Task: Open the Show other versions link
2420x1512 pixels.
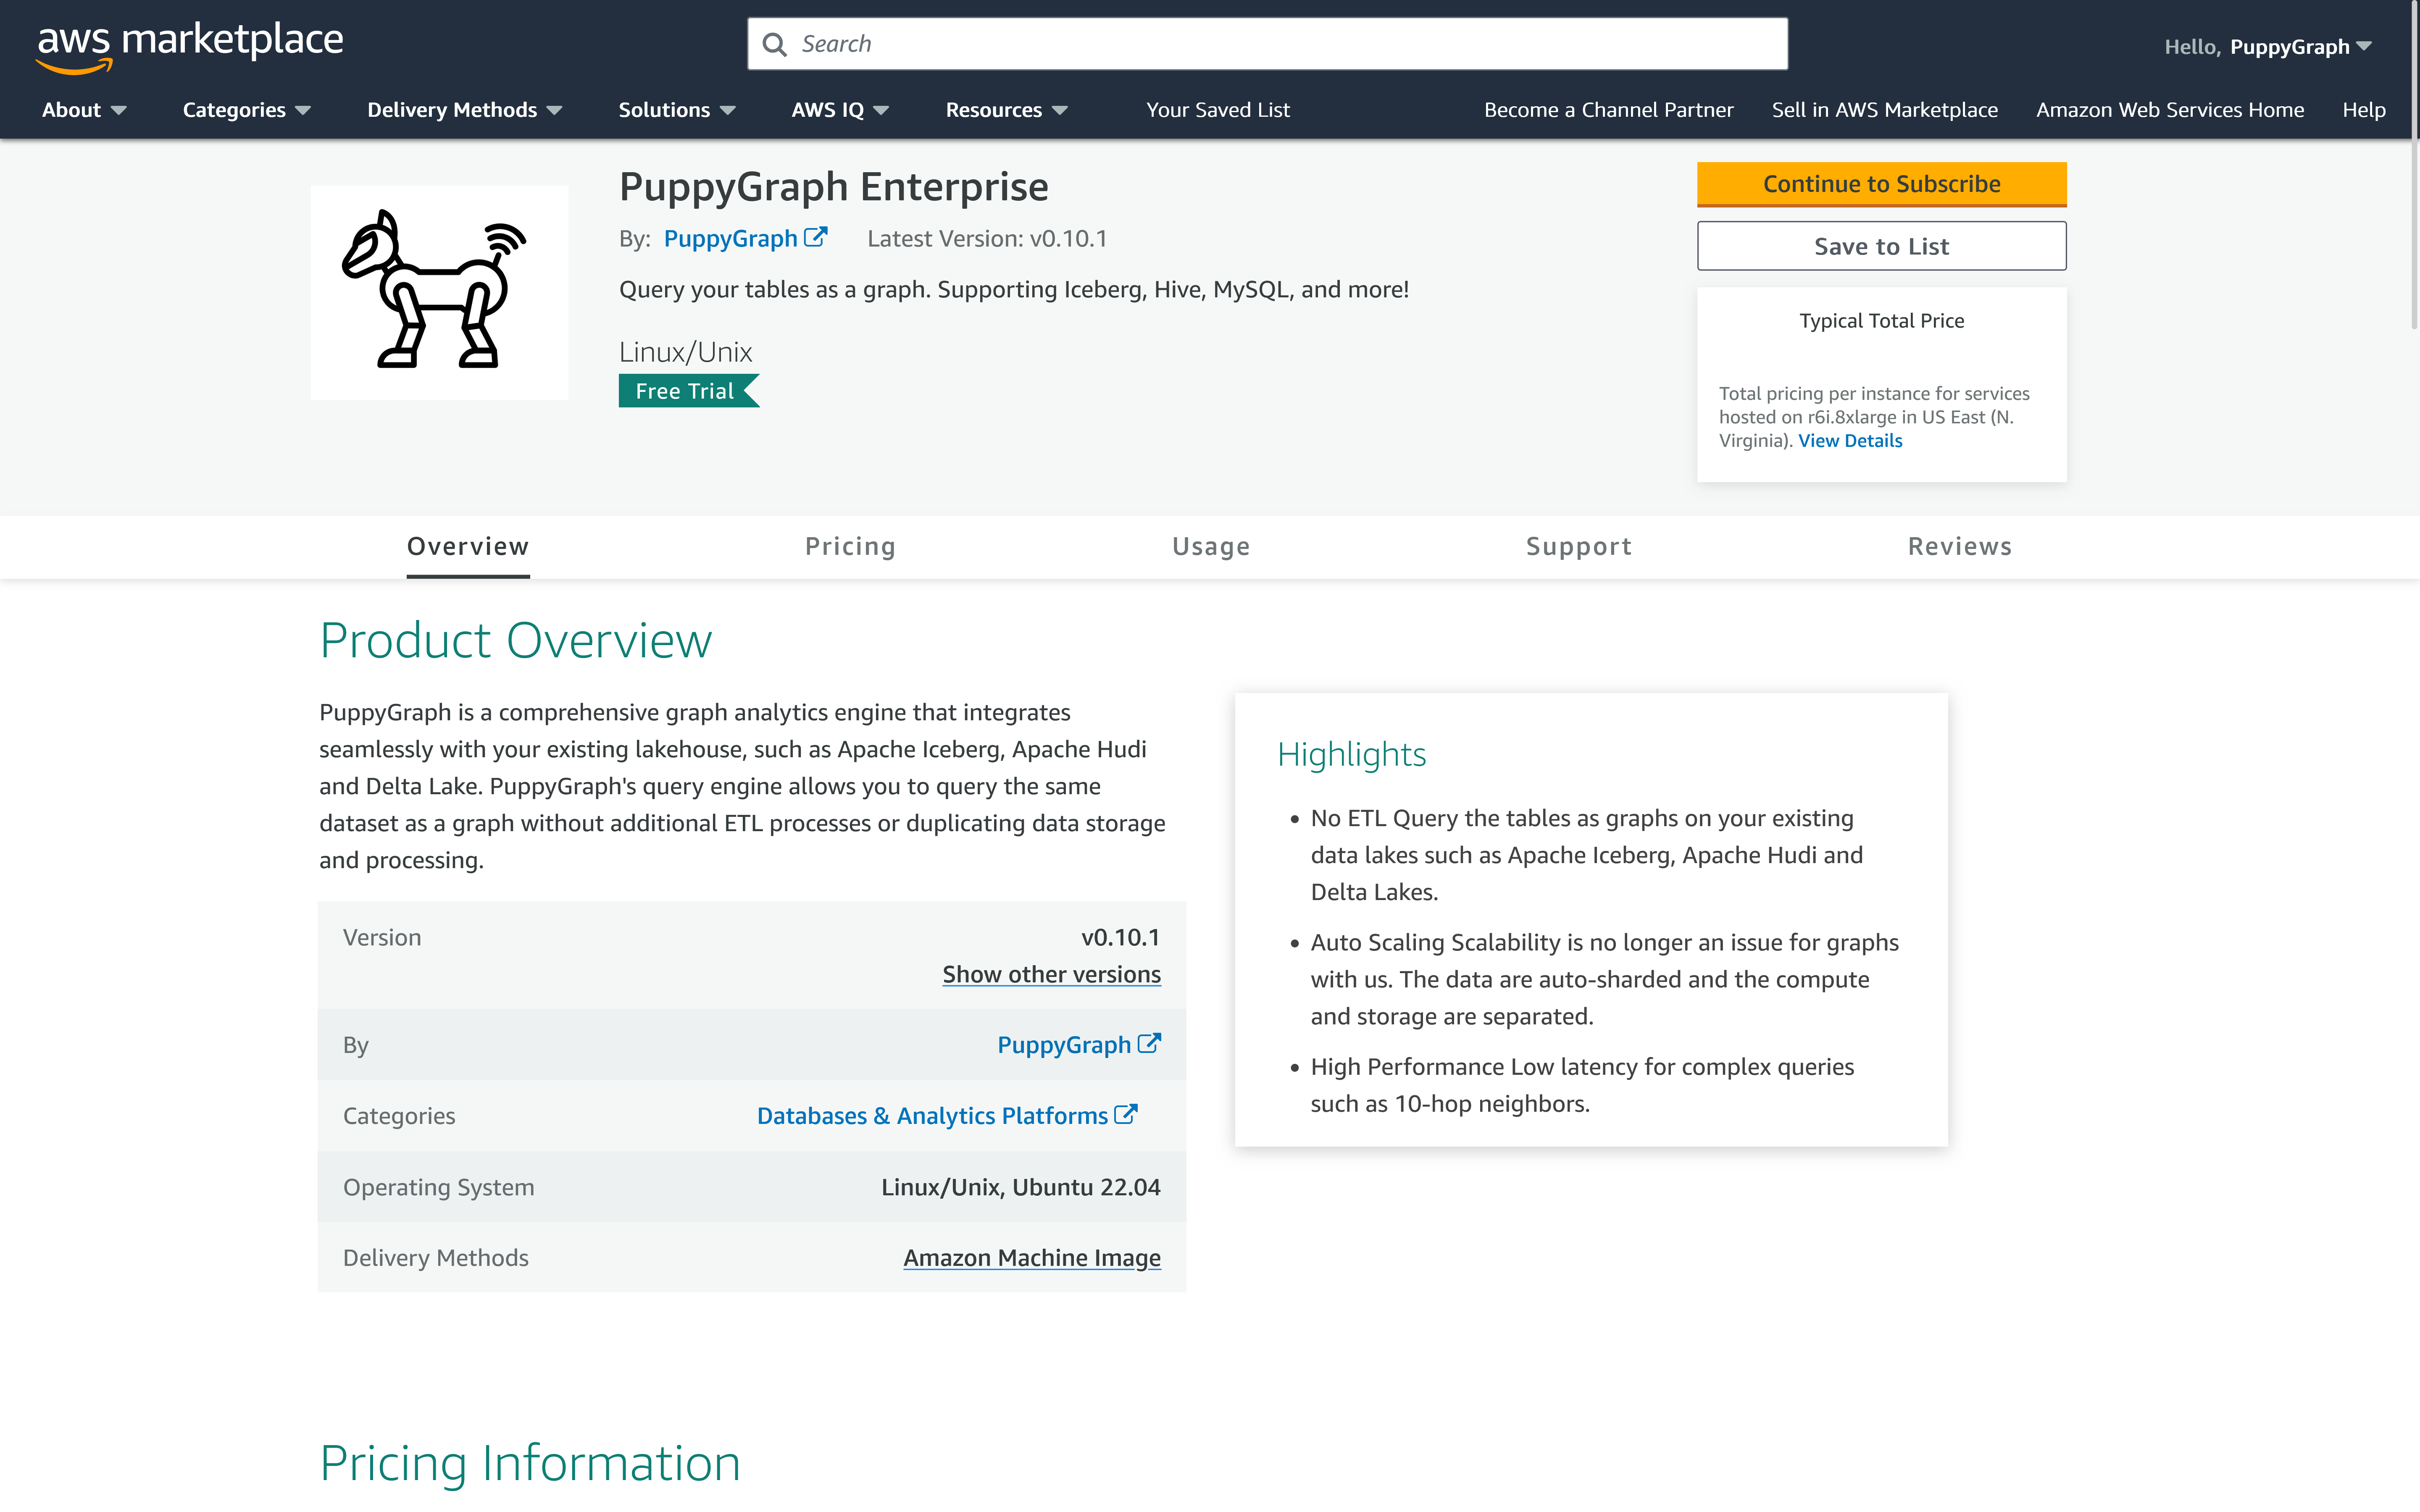Action: [1051, 974]
